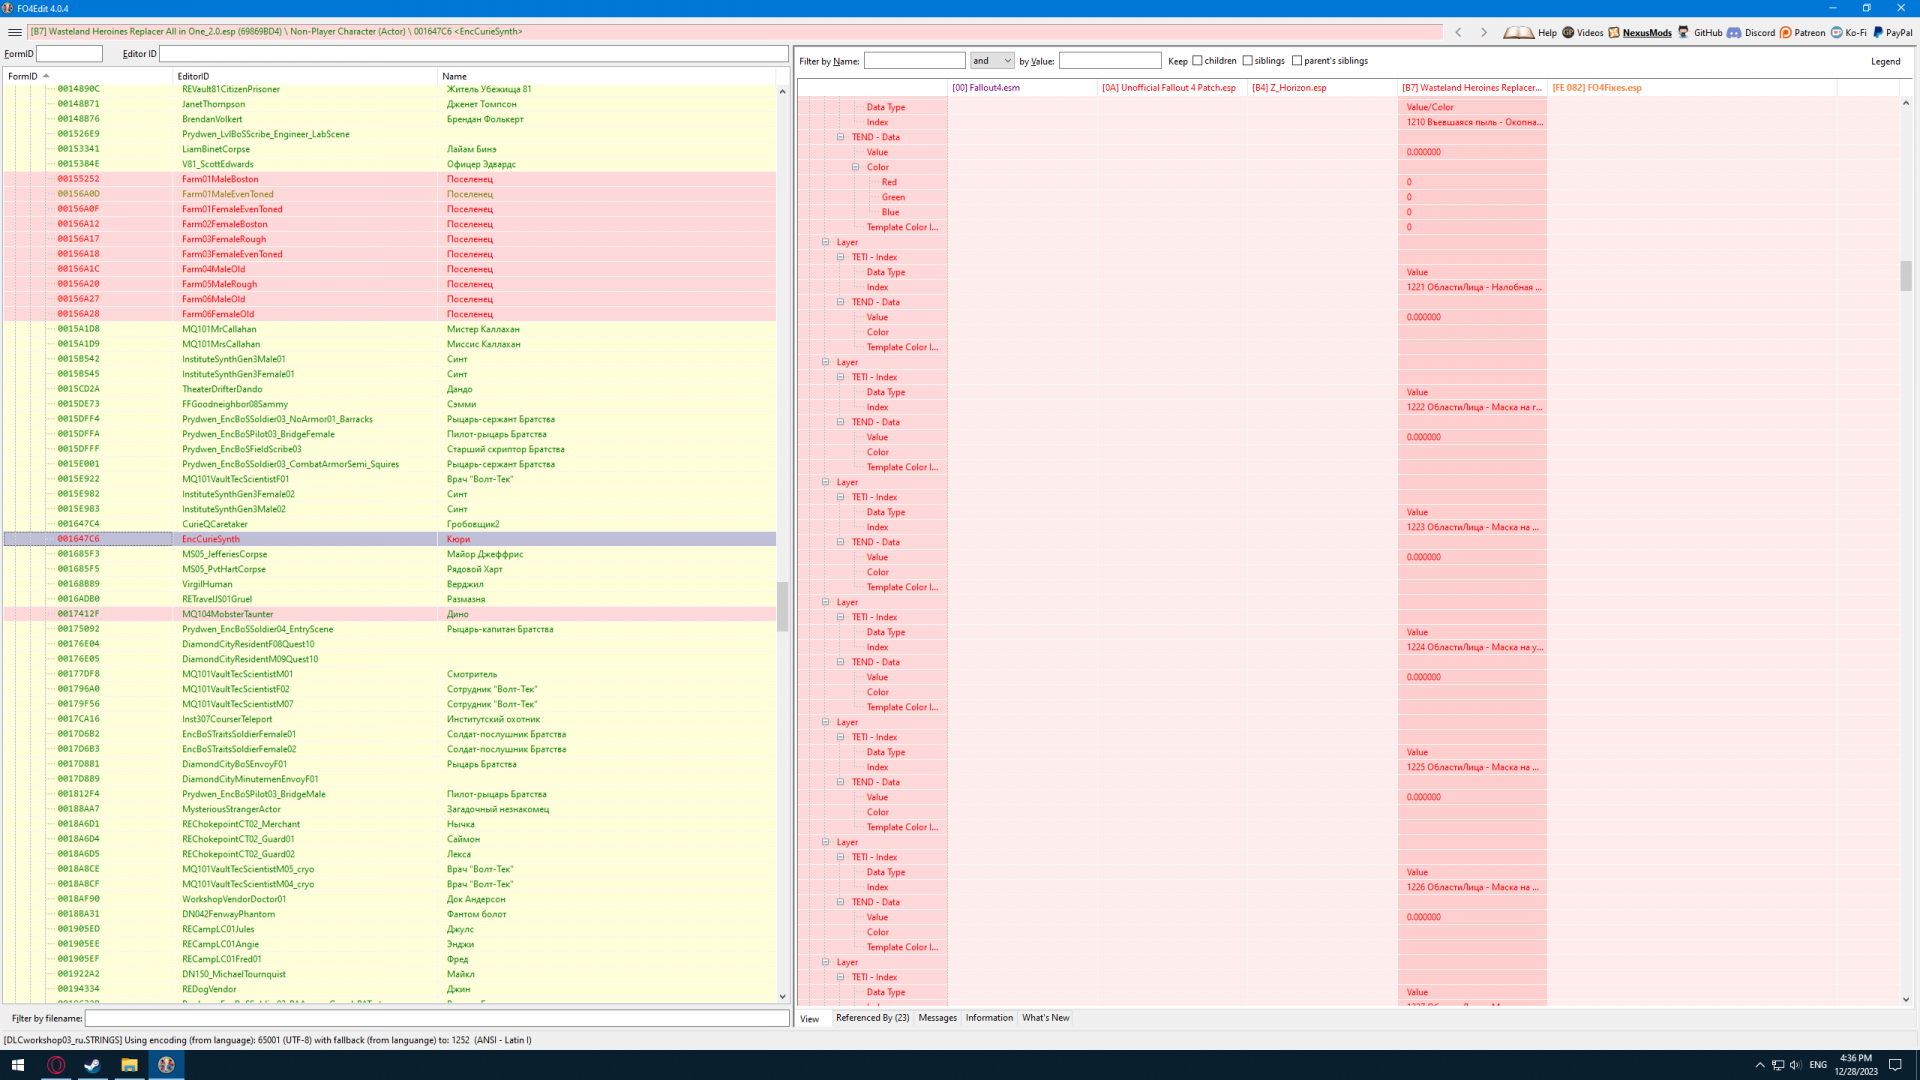Open the Messages tab
Viewport: 1920px width, 1080px height.
pos(937,1018)
